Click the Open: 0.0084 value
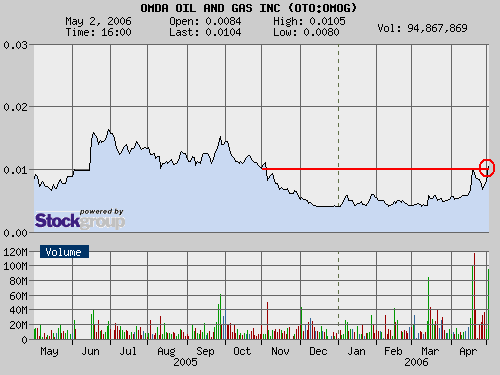 pyautogui.click(x=205, y=21)
